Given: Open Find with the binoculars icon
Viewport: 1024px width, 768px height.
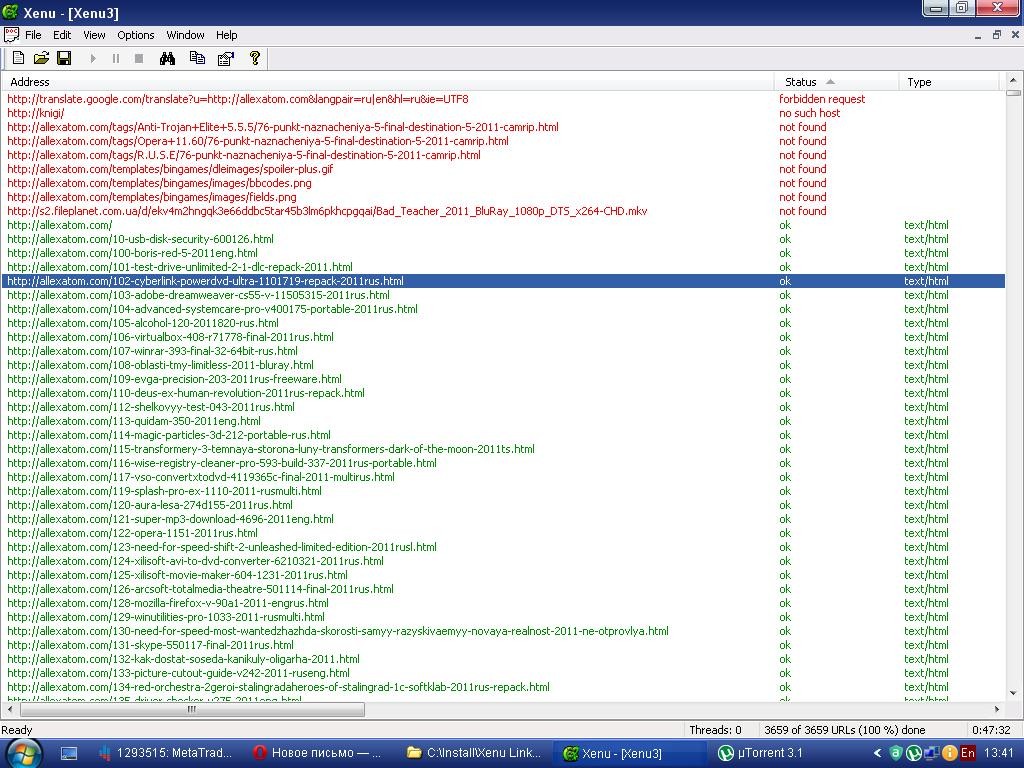Looking at the screenshot, I should click(x=167, y=58).
